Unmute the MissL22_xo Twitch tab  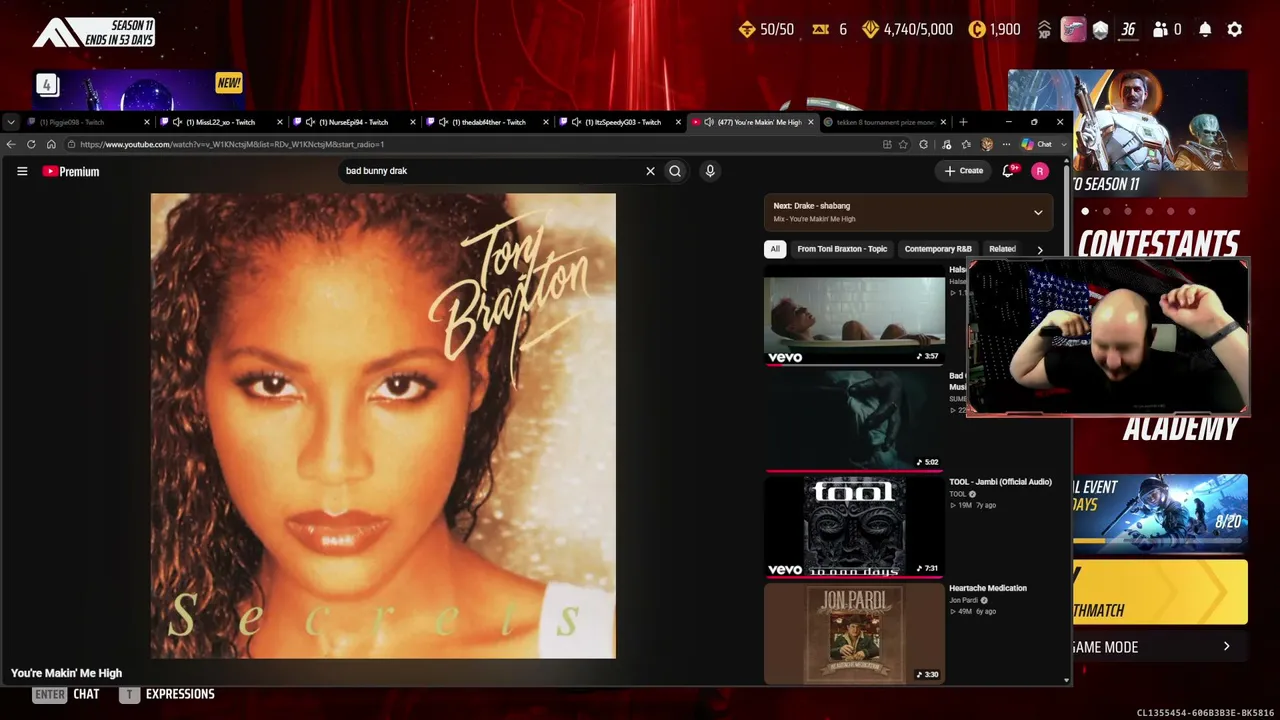click(x=177, y=122)
